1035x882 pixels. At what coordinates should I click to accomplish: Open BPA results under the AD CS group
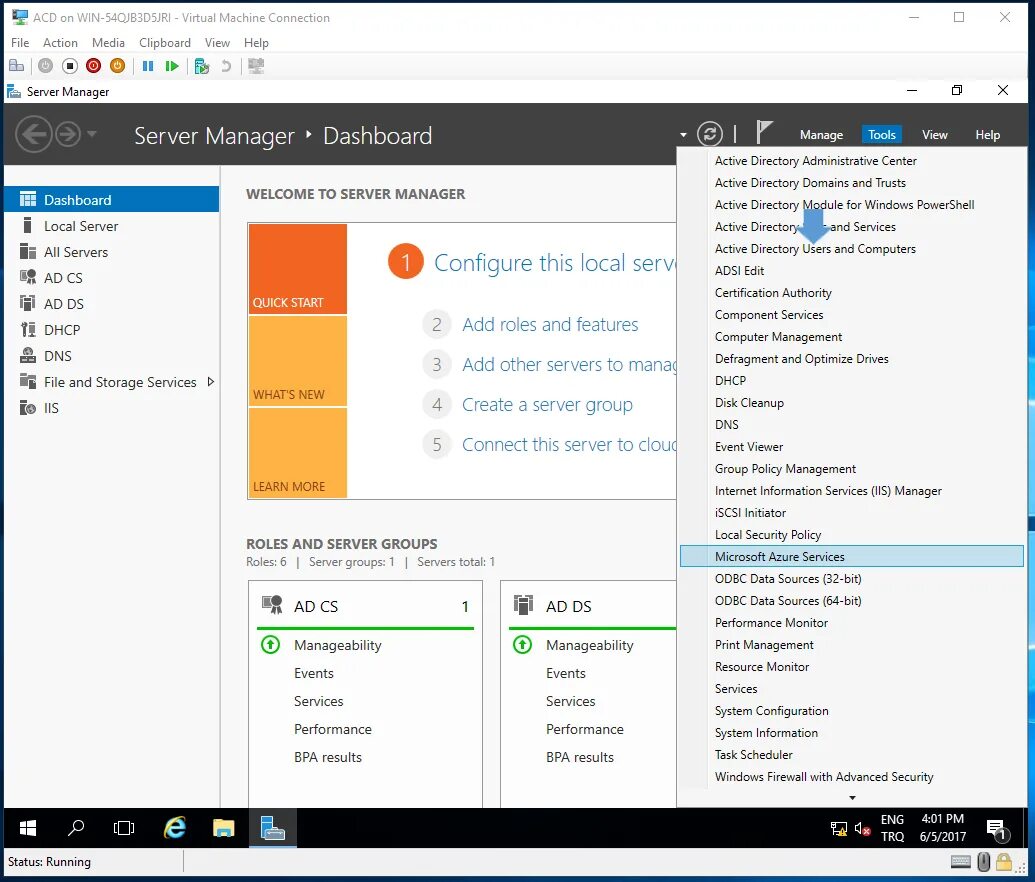327,757
